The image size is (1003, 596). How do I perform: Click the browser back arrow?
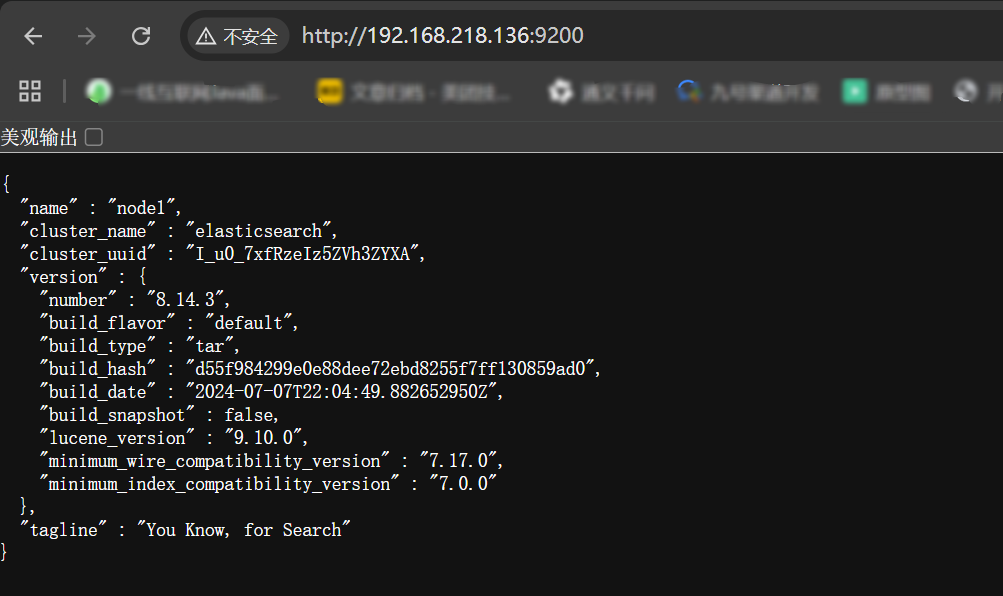tap(33, 37)
